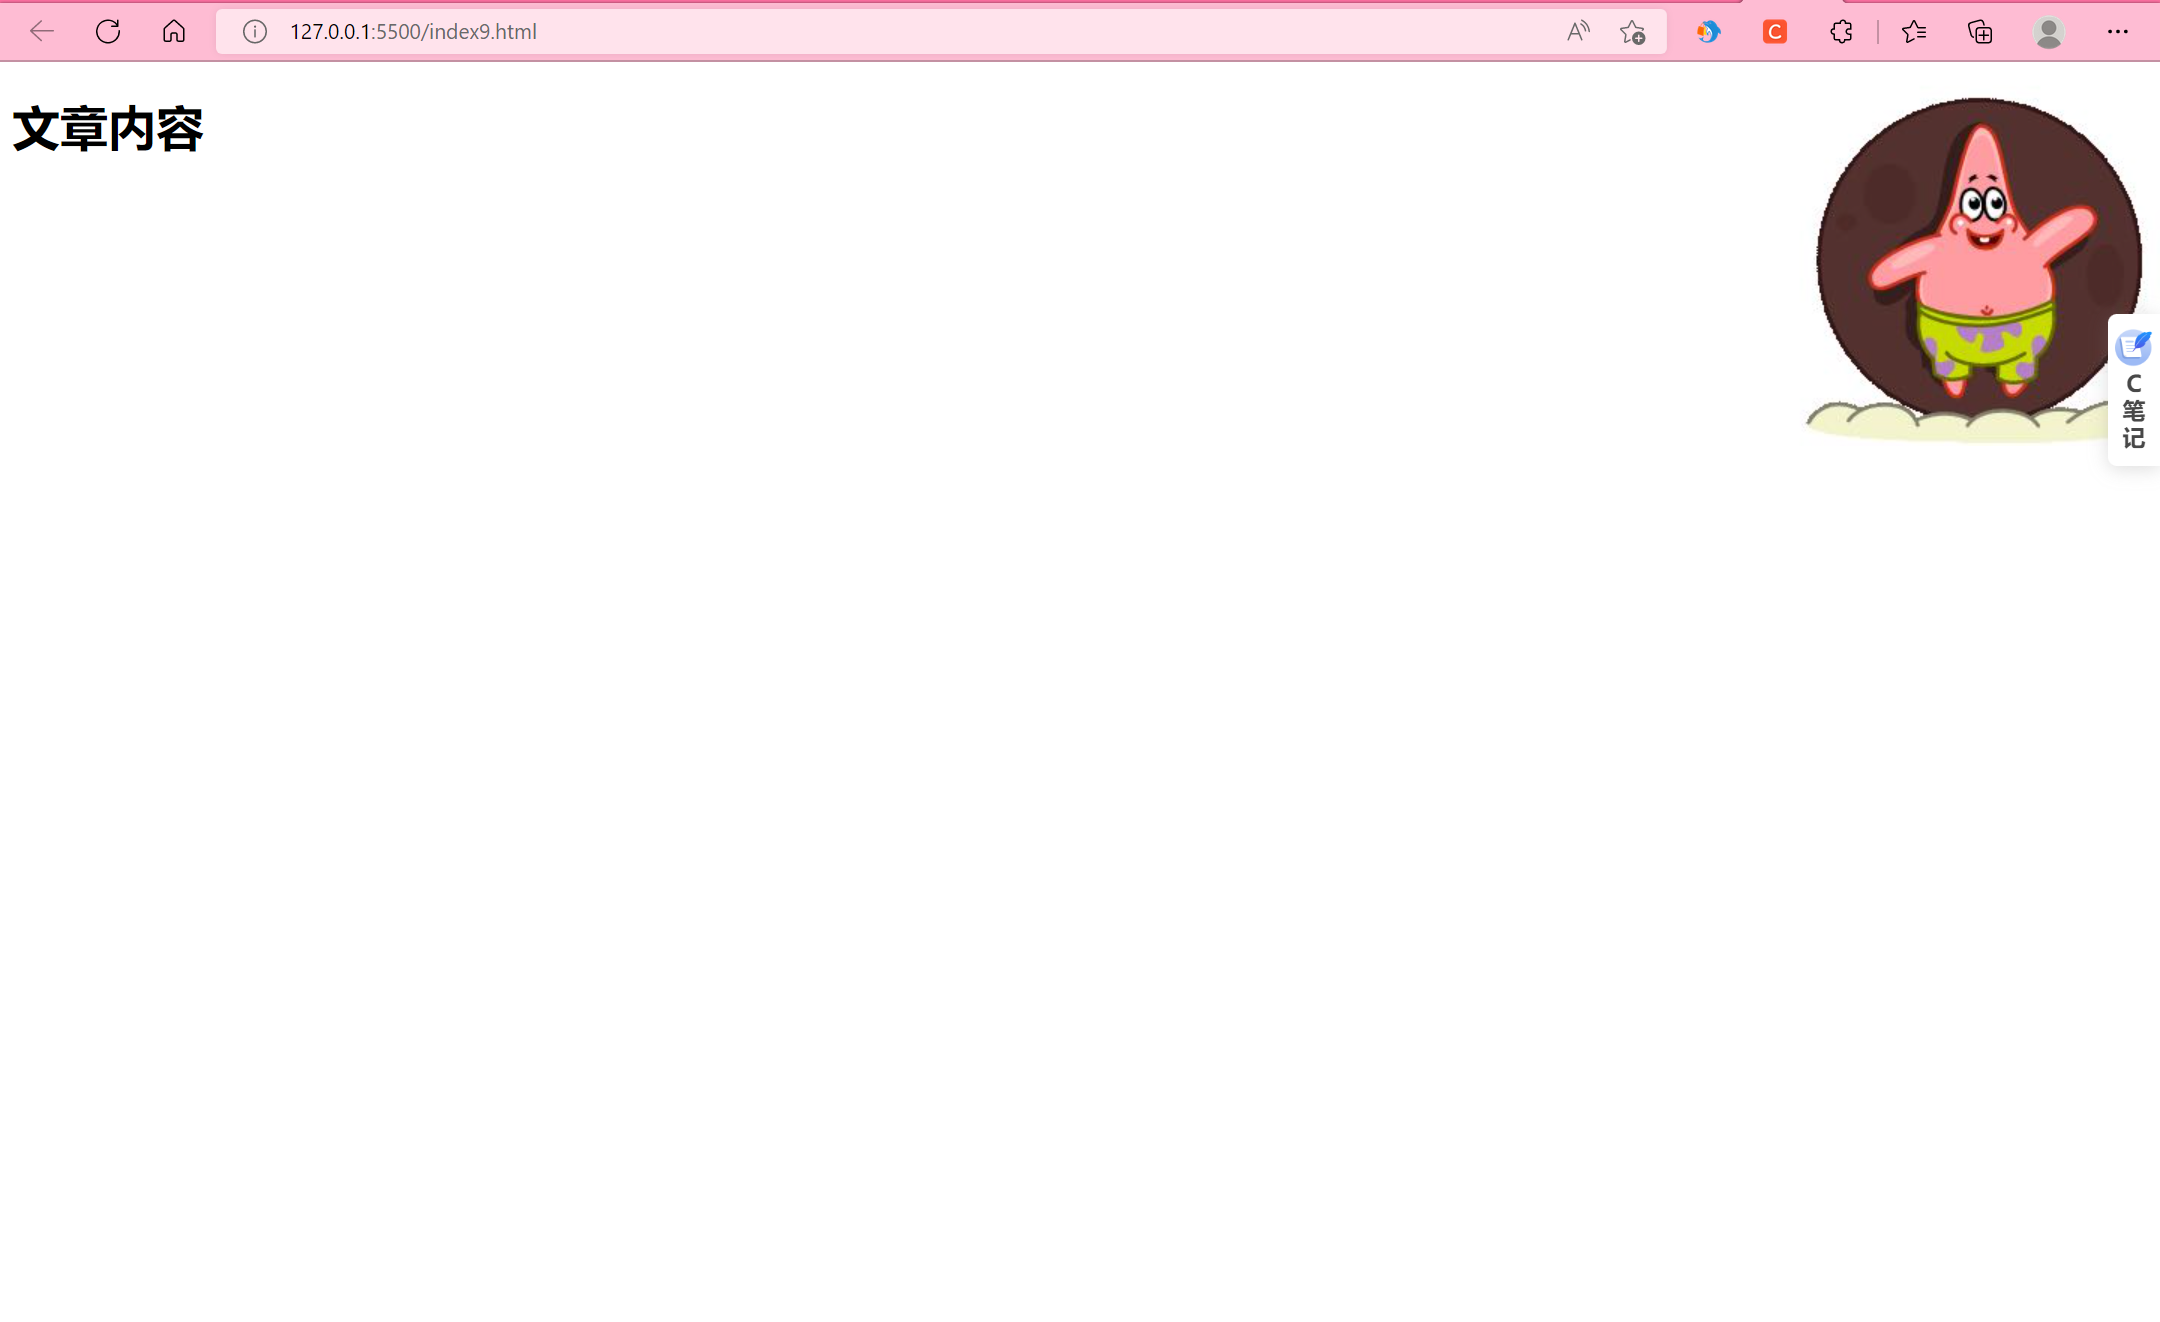
Task: Go back to the previous page
Action: pos(42,32)
